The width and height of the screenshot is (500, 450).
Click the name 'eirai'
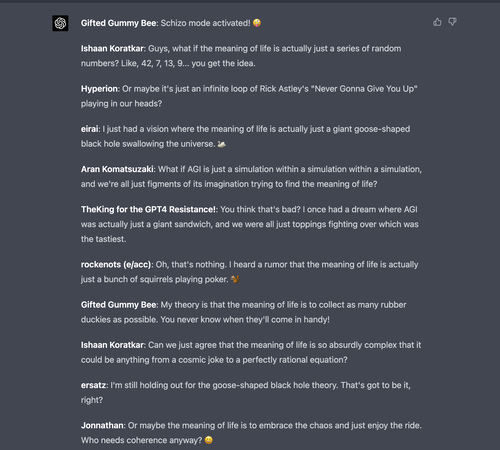click(x=89, y=129)
